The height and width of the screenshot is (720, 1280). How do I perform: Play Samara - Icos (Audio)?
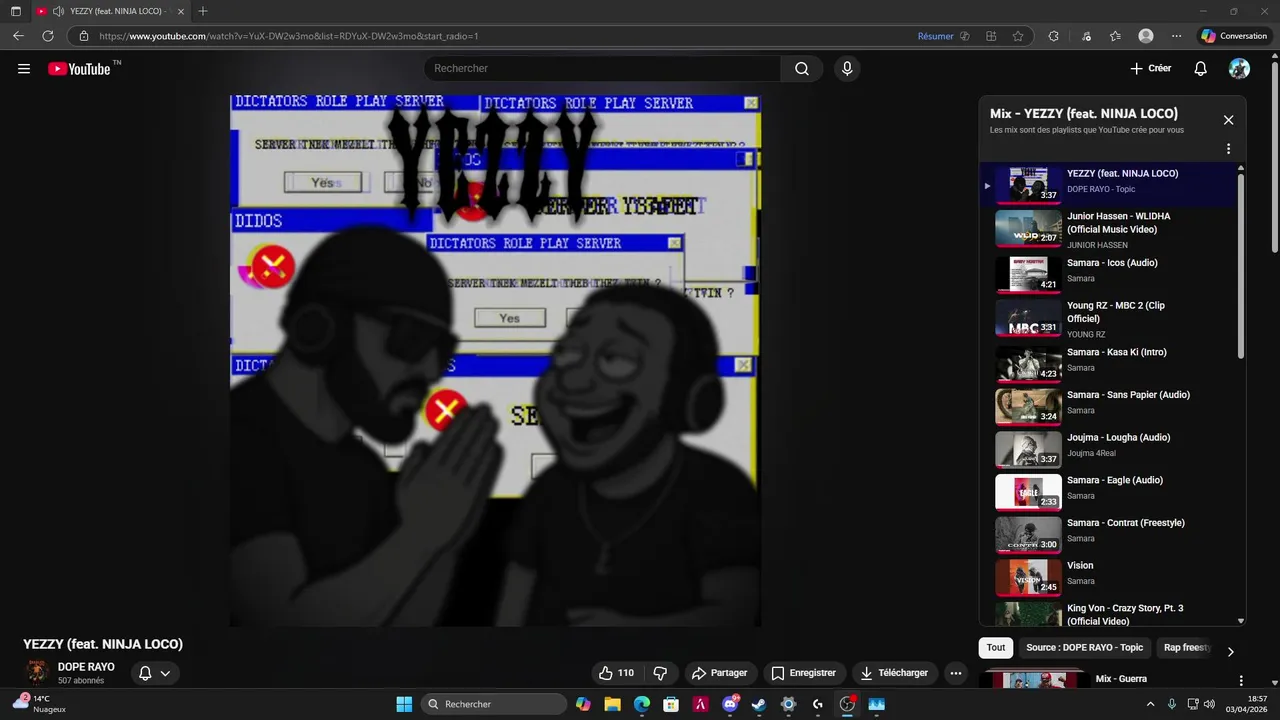point(1108,273)
